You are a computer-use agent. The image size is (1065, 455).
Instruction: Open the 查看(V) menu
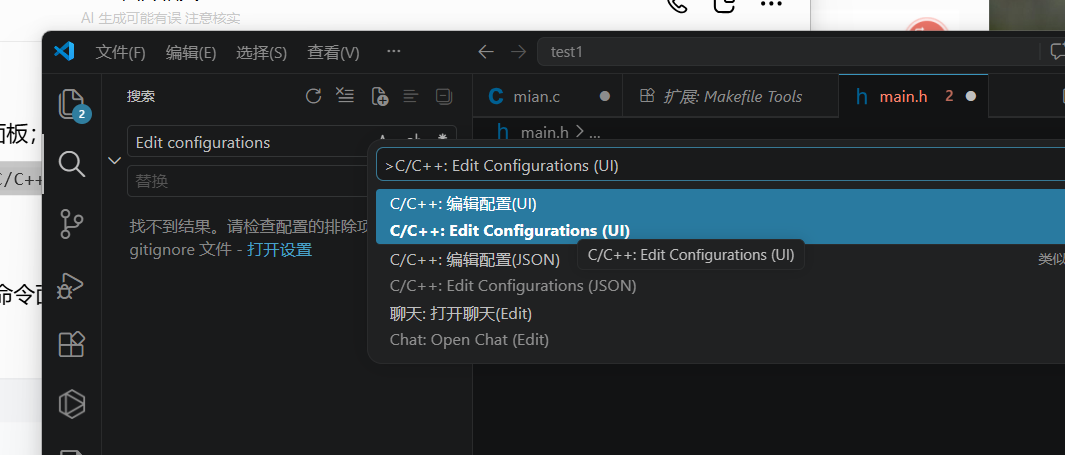pyautogui.click(x=333, y=52)
